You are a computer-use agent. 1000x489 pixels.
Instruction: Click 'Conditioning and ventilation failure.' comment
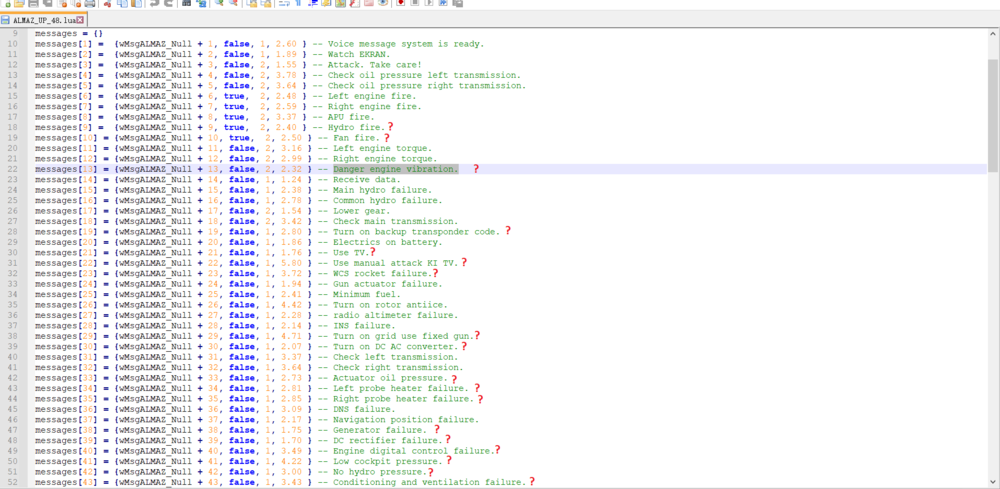click(x=429, y=483)
